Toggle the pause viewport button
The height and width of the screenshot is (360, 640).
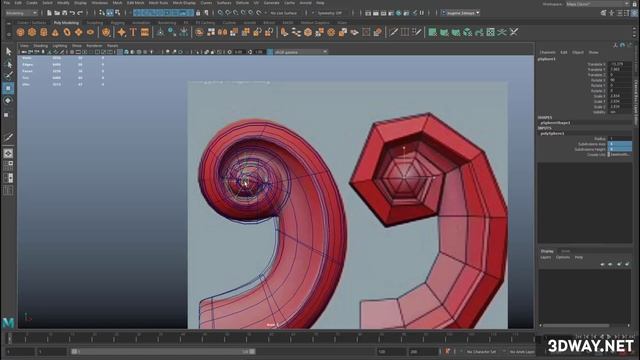coord(422,13)
